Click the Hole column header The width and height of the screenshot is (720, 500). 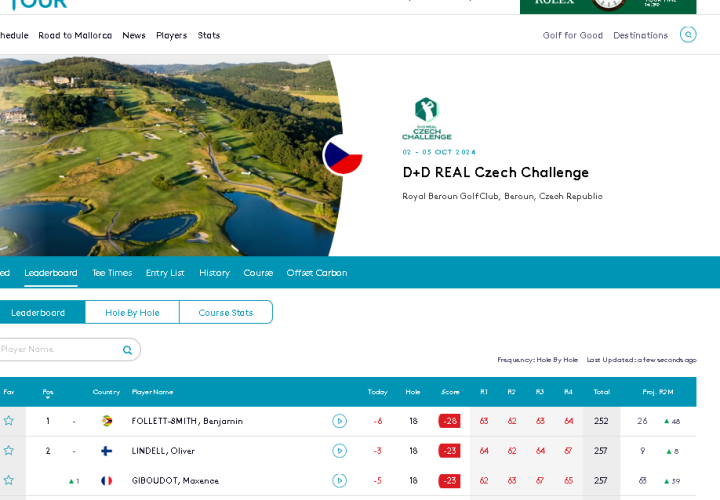coord(413,392)
